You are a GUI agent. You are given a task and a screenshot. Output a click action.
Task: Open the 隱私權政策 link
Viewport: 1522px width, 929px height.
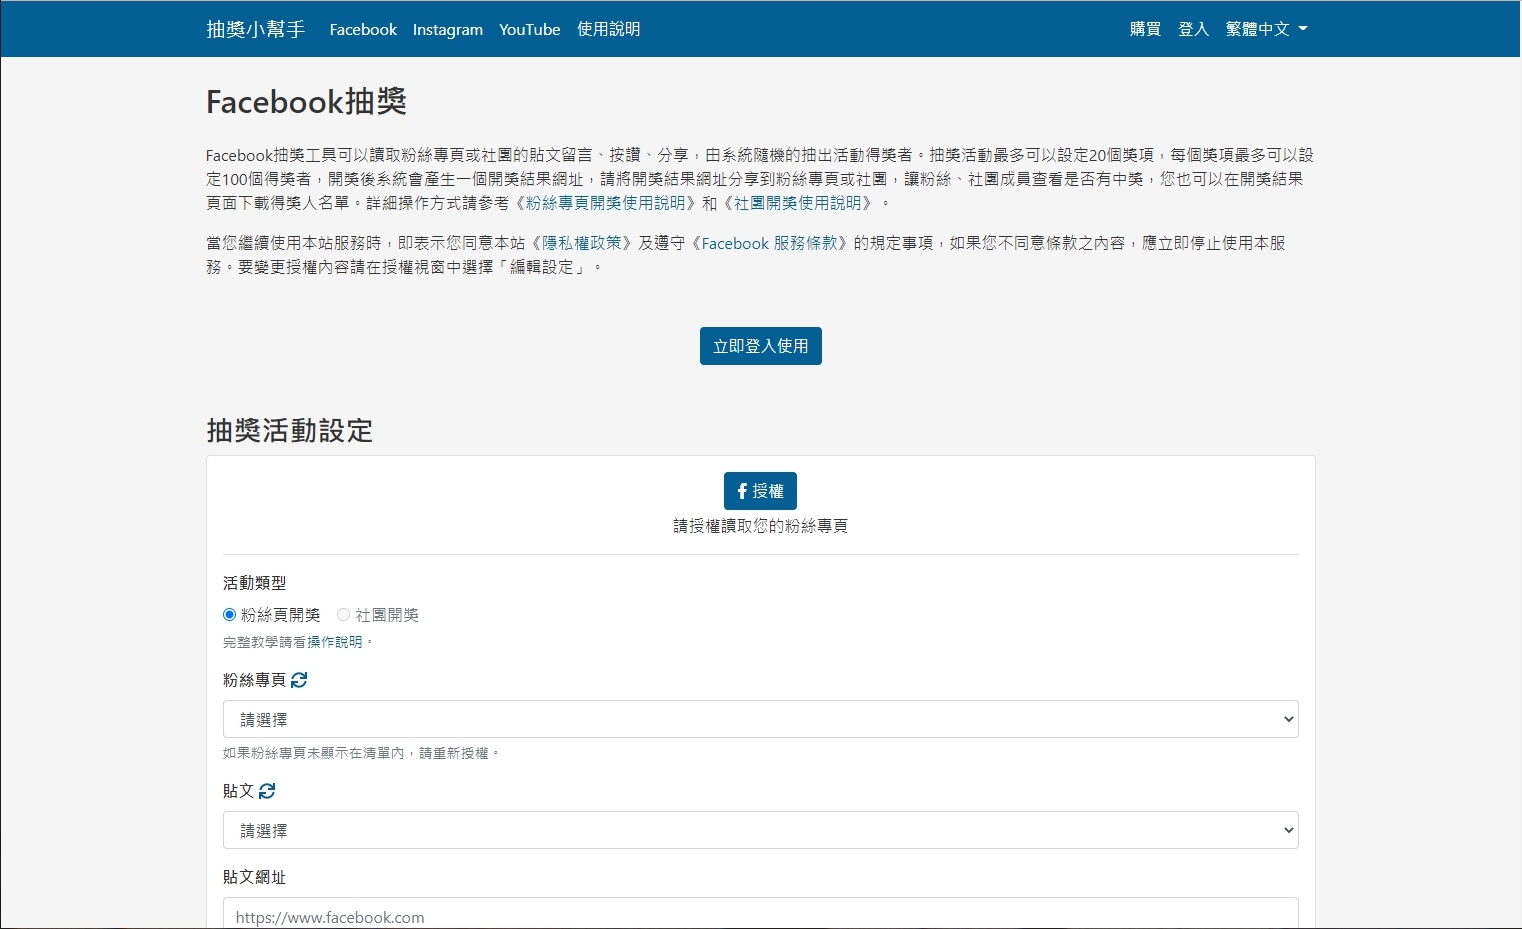pos(582,243)
